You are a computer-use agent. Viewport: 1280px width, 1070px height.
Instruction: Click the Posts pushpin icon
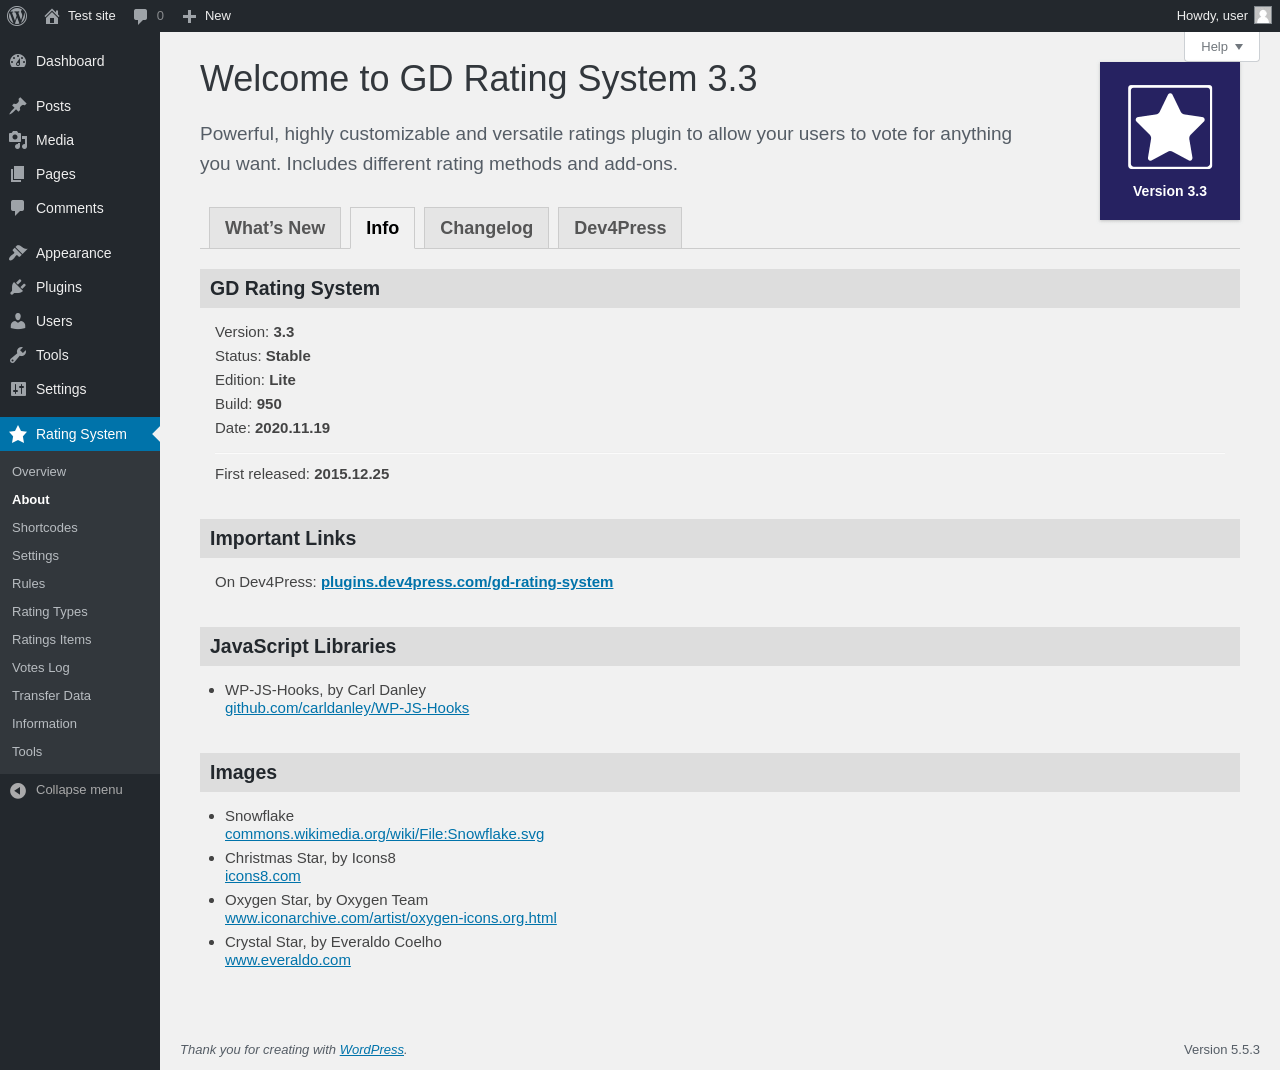pyautogui.click(x=18, y=106)
